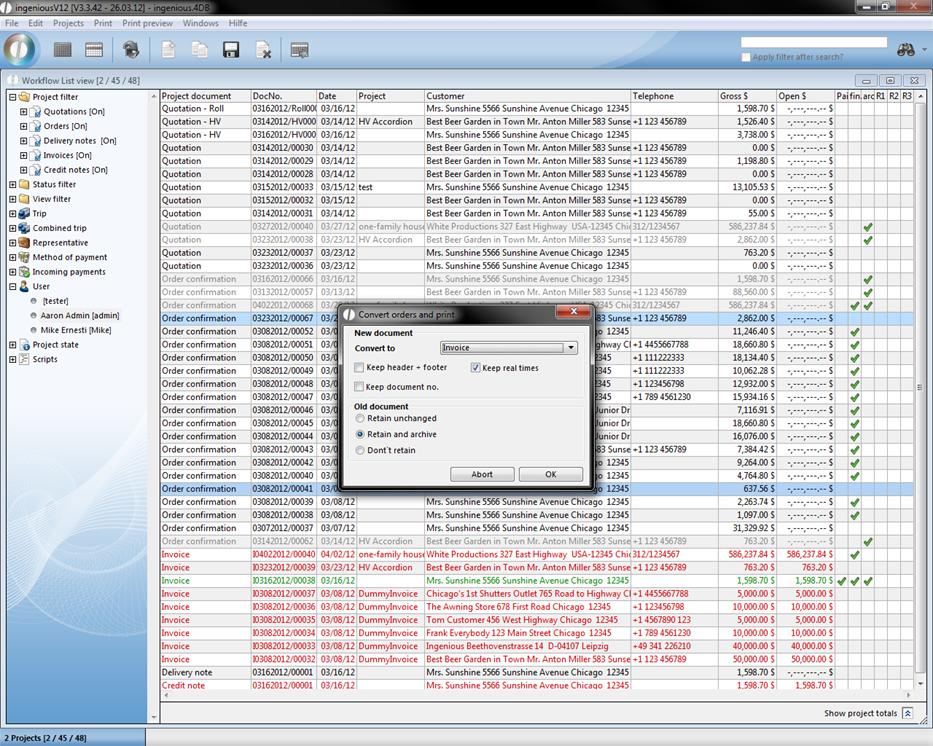Click the Abort button in the dialog
This screenshot has width=933, height=746.
(x=482, y=475)
